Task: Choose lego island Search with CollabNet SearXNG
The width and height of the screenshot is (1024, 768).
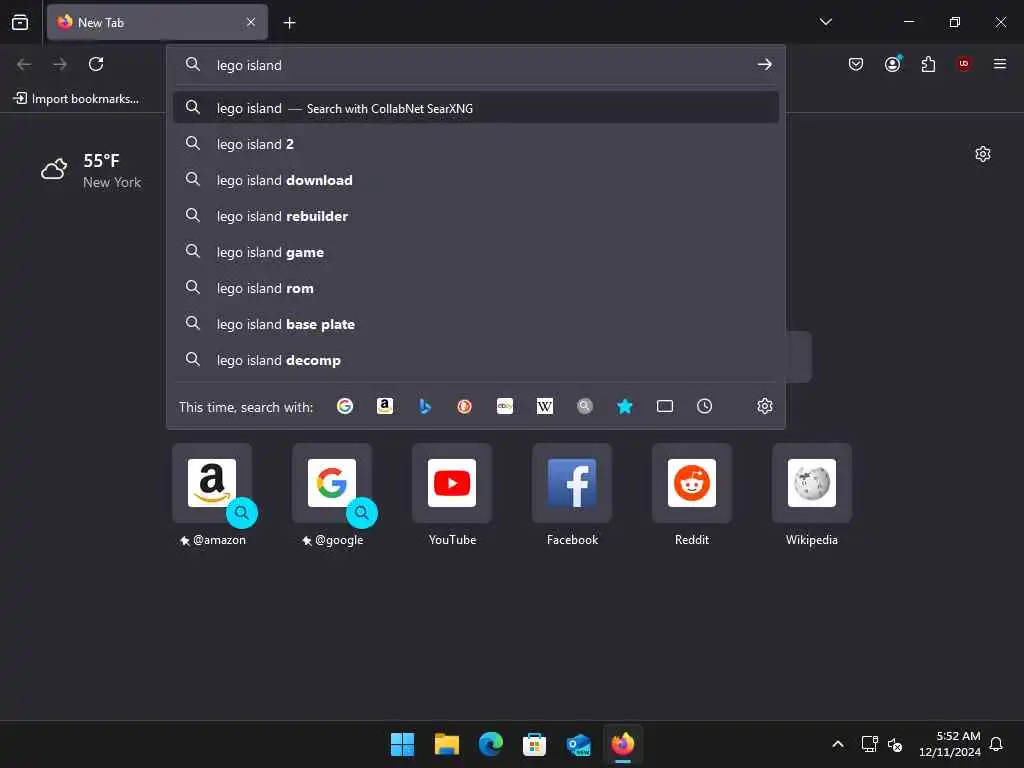Action: 476,108
